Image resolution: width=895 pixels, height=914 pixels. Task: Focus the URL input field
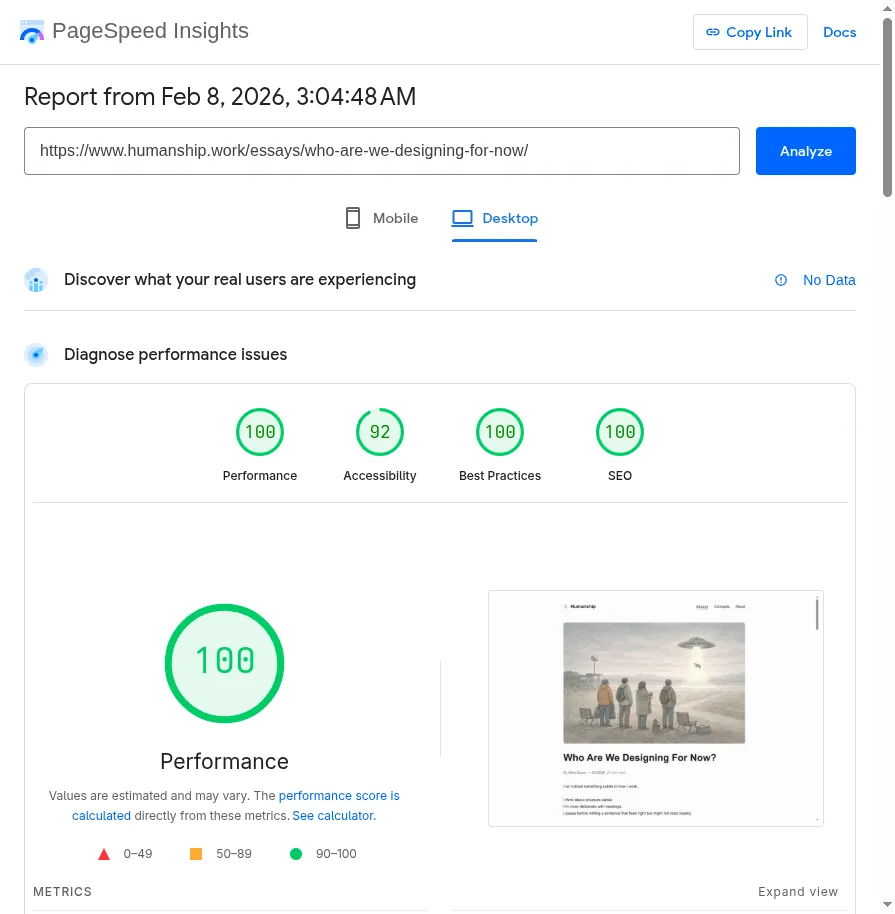(x=381, y=151)
